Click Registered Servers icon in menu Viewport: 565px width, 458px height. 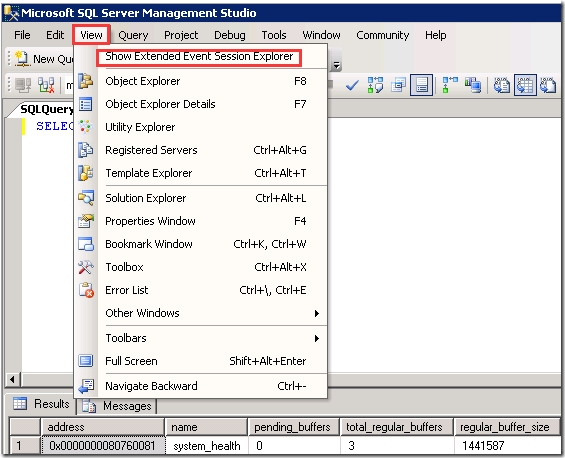(x=86, y=150)
